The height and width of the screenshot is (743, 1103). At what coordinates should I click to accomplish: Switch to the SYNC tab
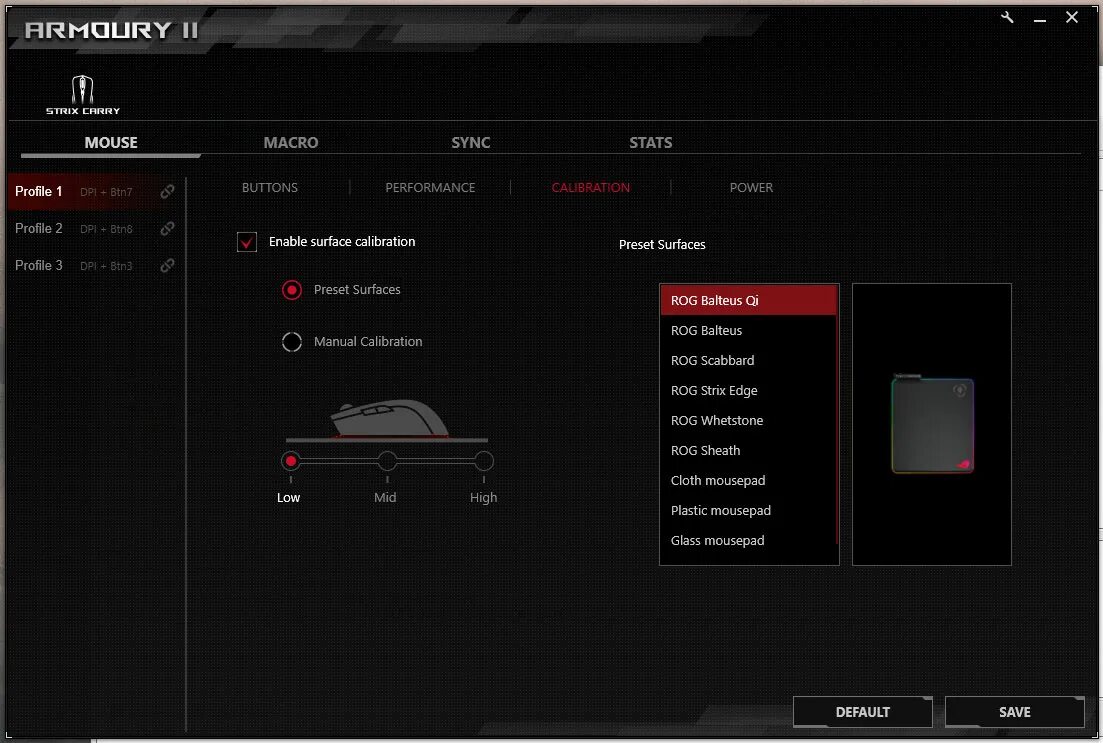click(x=471, y=143)
